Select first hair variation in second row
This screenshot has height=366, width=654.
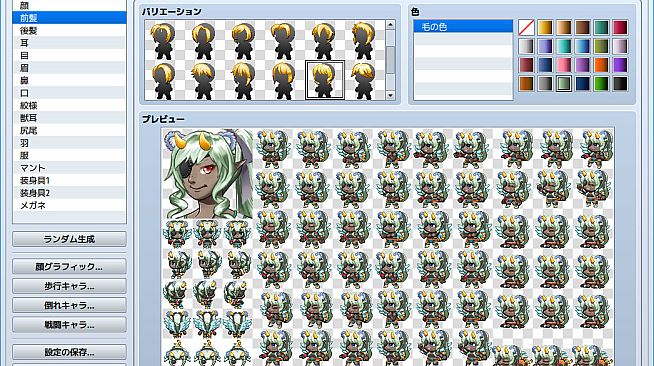[164, 80]
